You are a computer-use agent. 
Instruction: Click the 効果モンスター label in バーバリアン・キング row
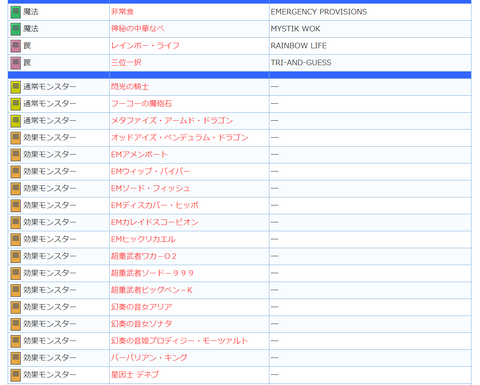[x=50, y=358]
